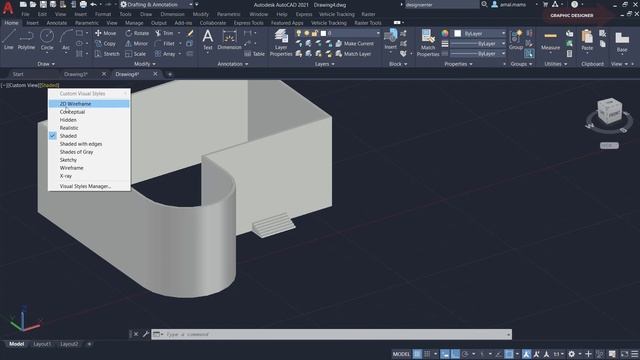Toggle polar tracking in status bar
This screenshot has height=360, width=640.
click(x=465, y=354)
